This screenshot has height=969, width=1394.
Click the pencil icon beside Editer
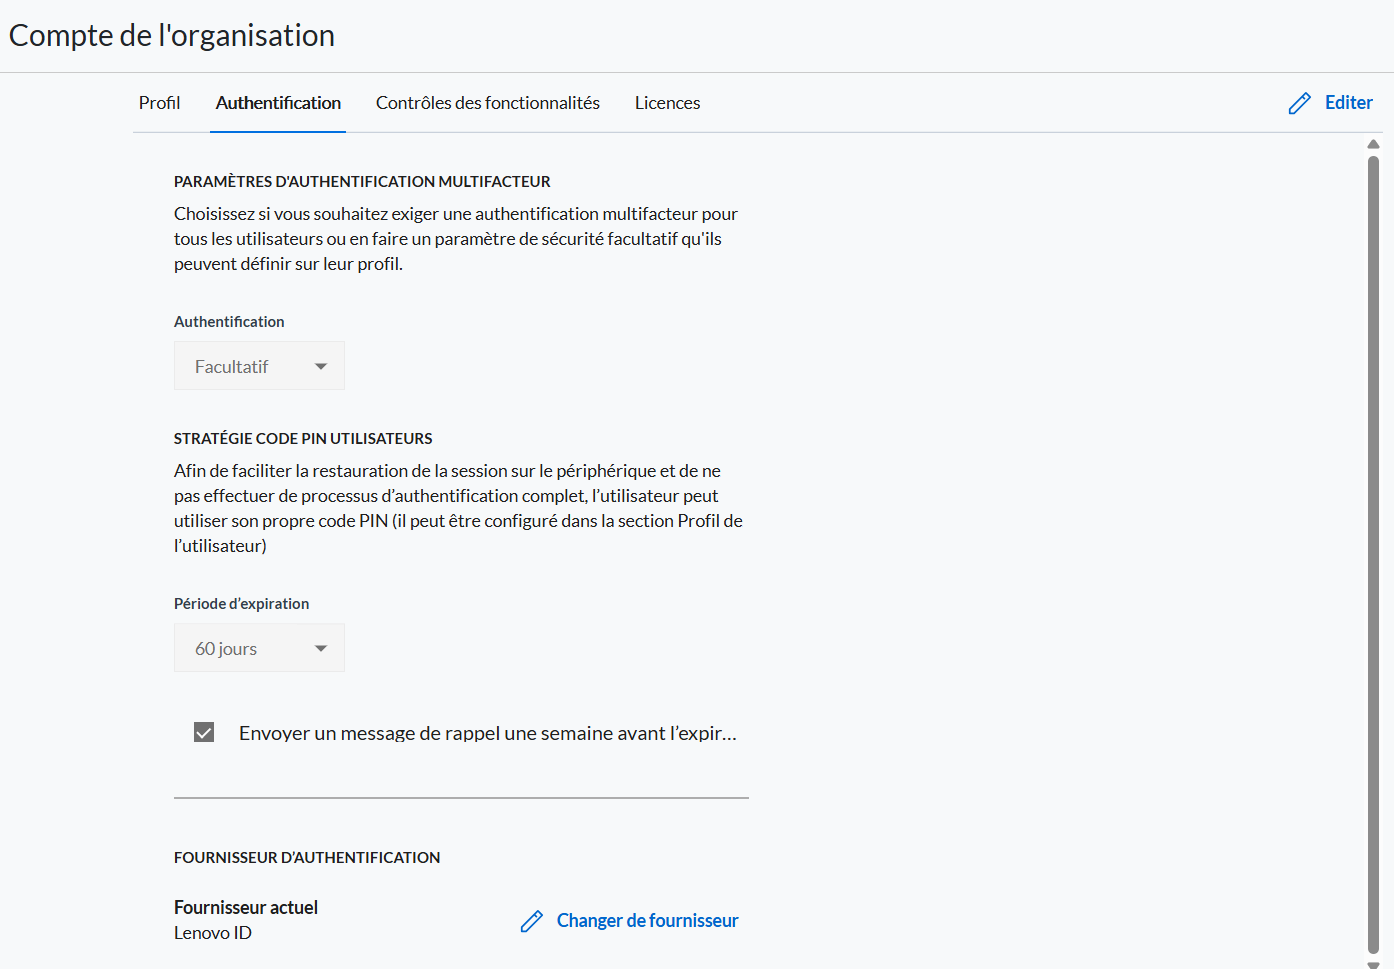pos(1299,103)
